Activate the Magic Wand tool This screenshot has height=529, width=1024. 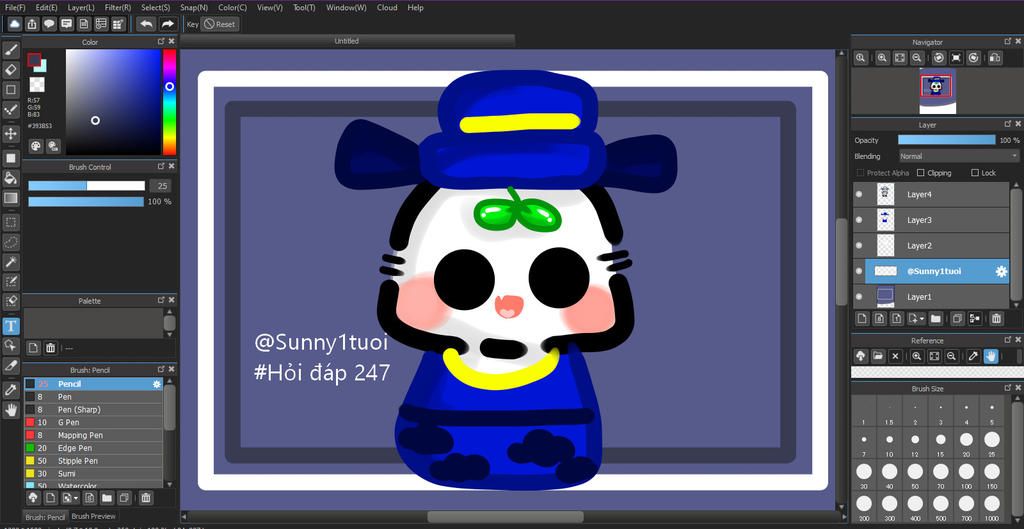10,262
